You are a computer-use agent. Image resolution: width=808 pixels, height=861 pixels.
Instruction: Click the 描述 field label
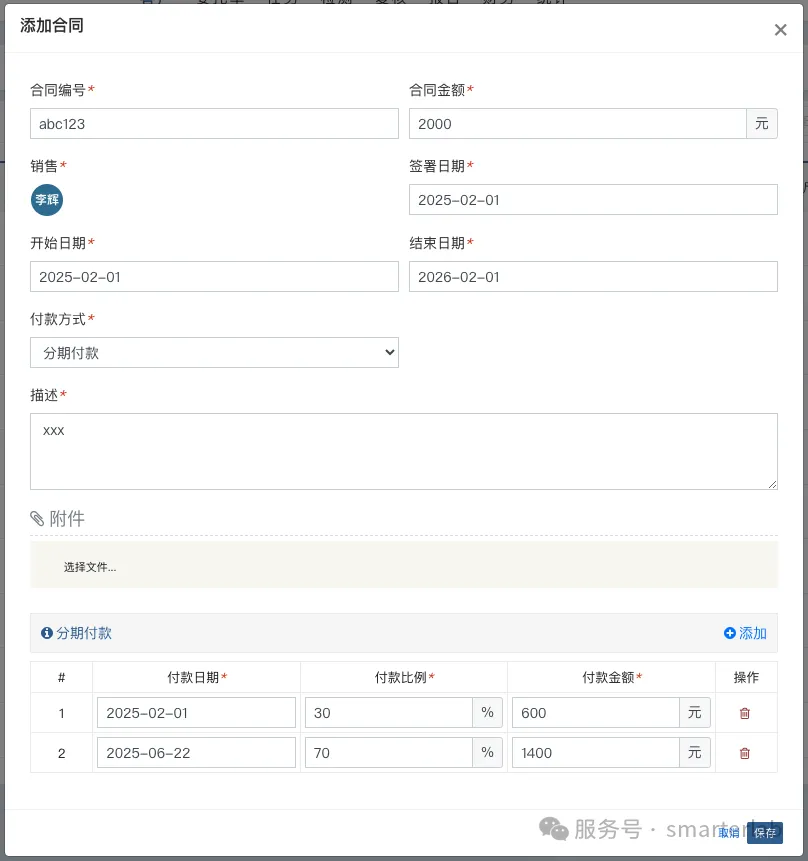(x=44, y=395)
